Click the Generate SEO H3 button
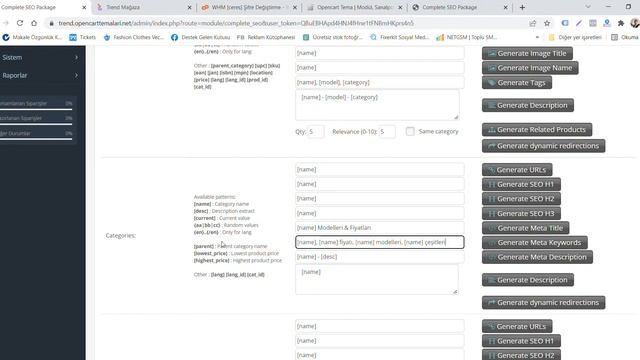 click(x=521, y=213)
